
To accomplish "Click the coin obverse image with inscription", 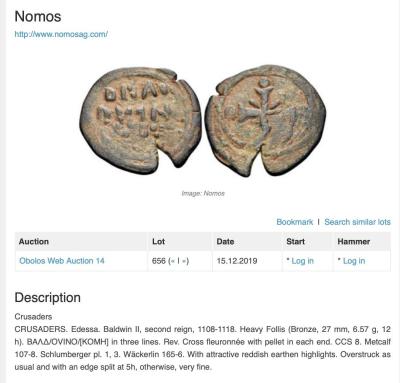I will coord(140,120).
